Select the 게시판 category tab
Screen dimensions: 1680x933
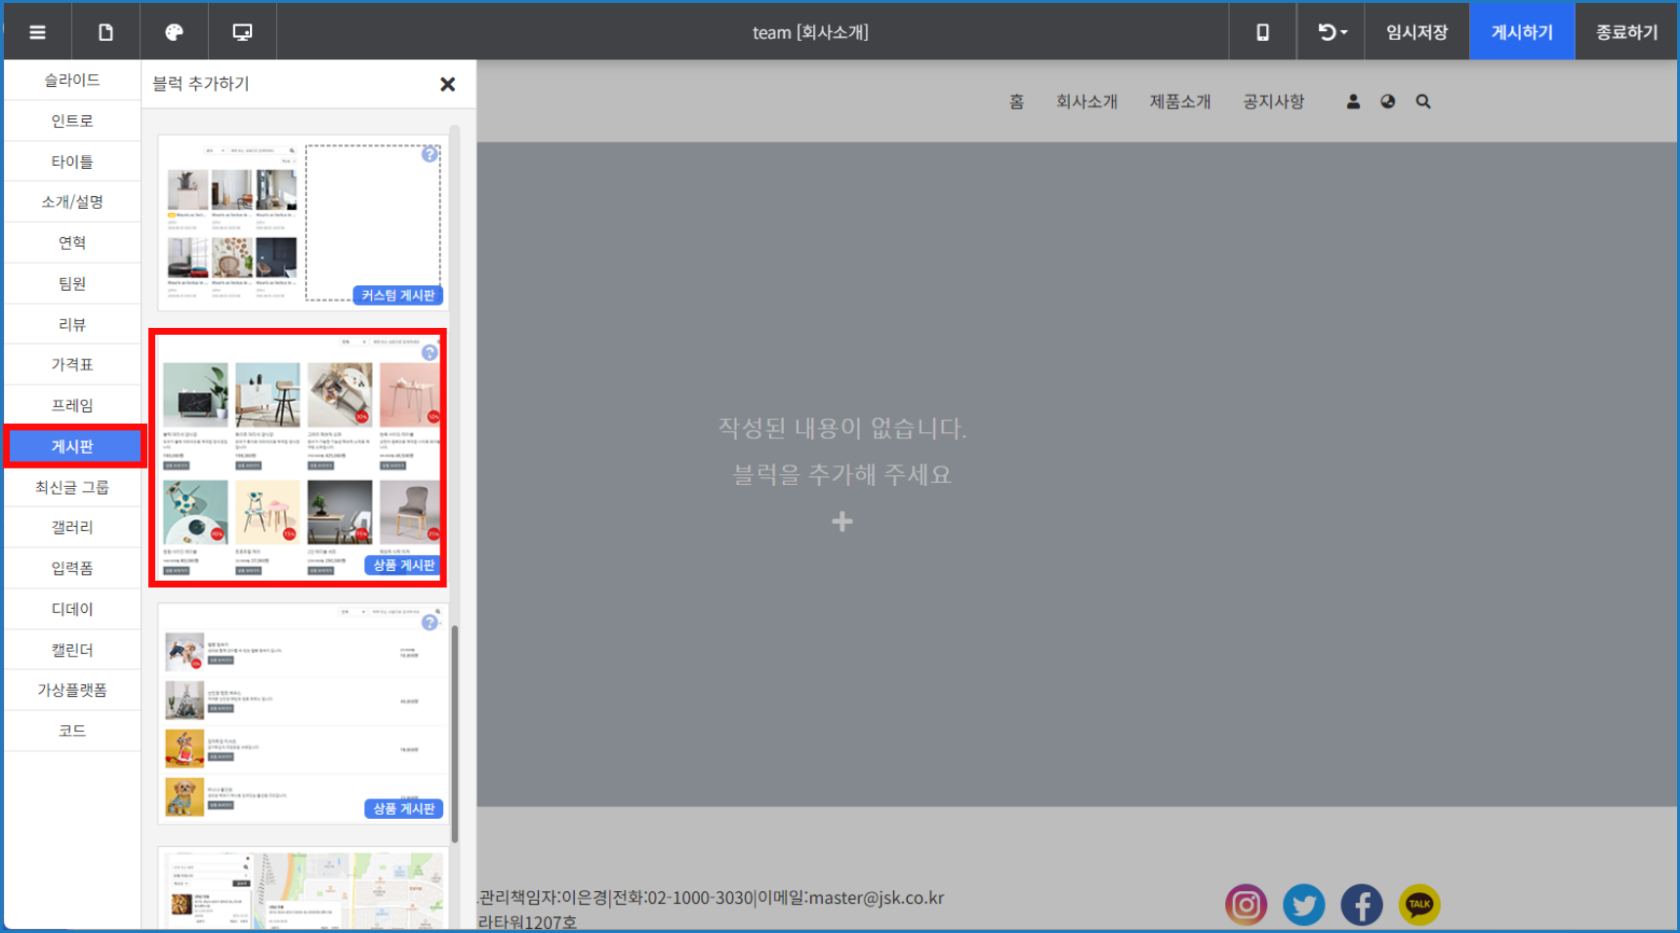tap(73, 446)
